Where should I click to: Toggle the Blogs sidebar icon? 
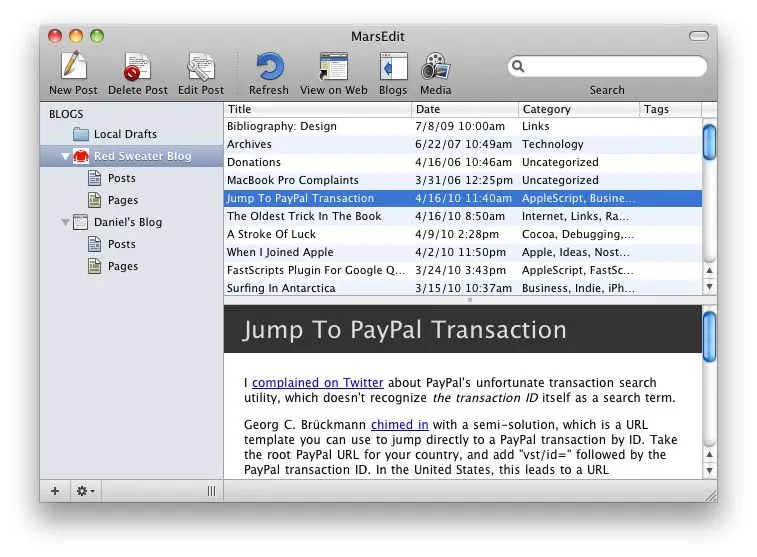[393, 66]
